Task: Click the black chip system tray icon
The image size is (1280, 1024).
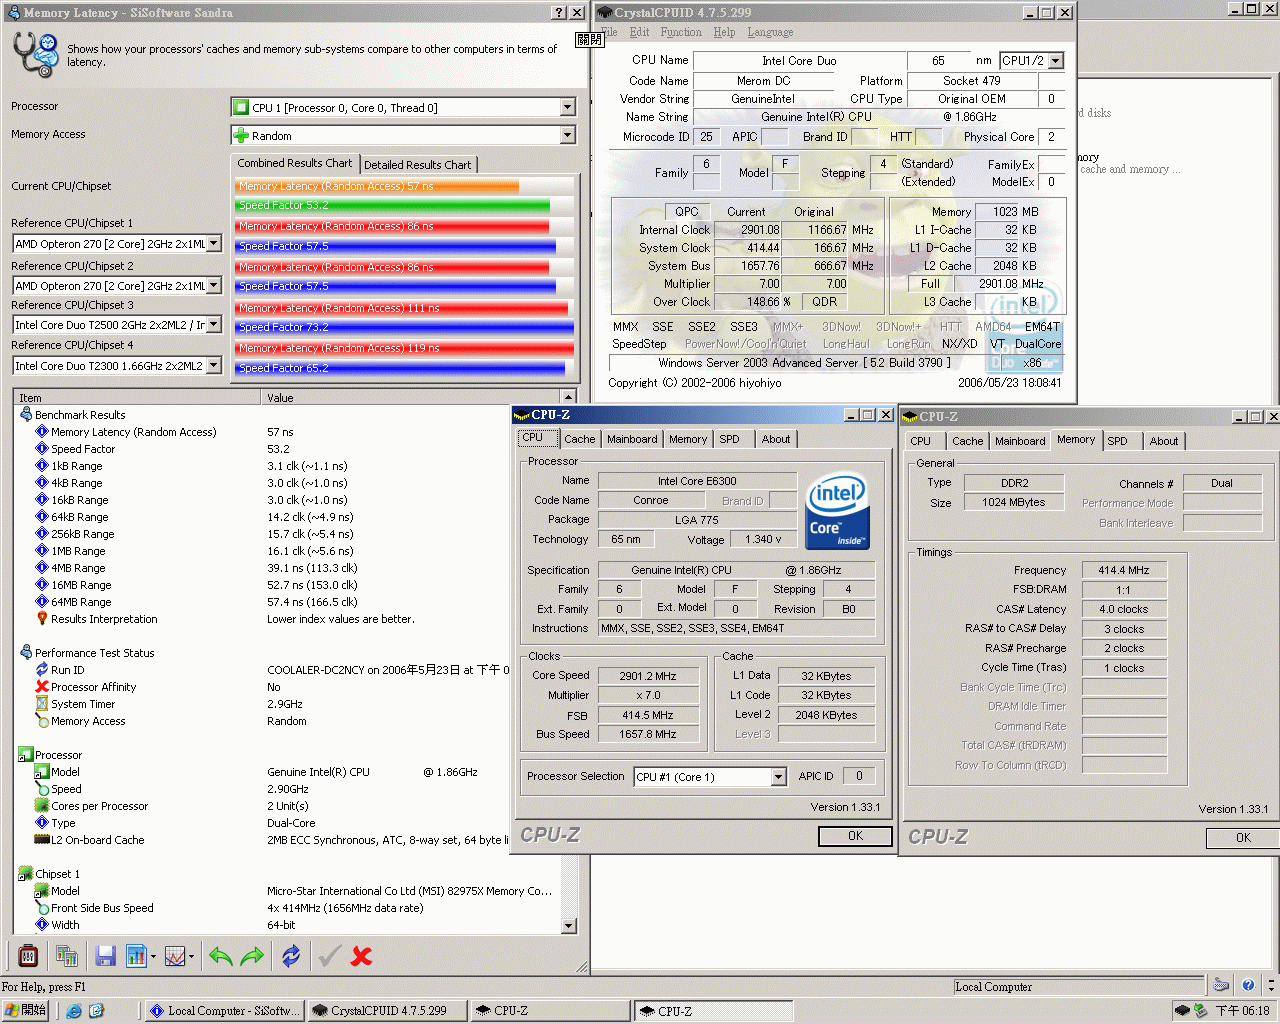Action: [1183, 1011]
